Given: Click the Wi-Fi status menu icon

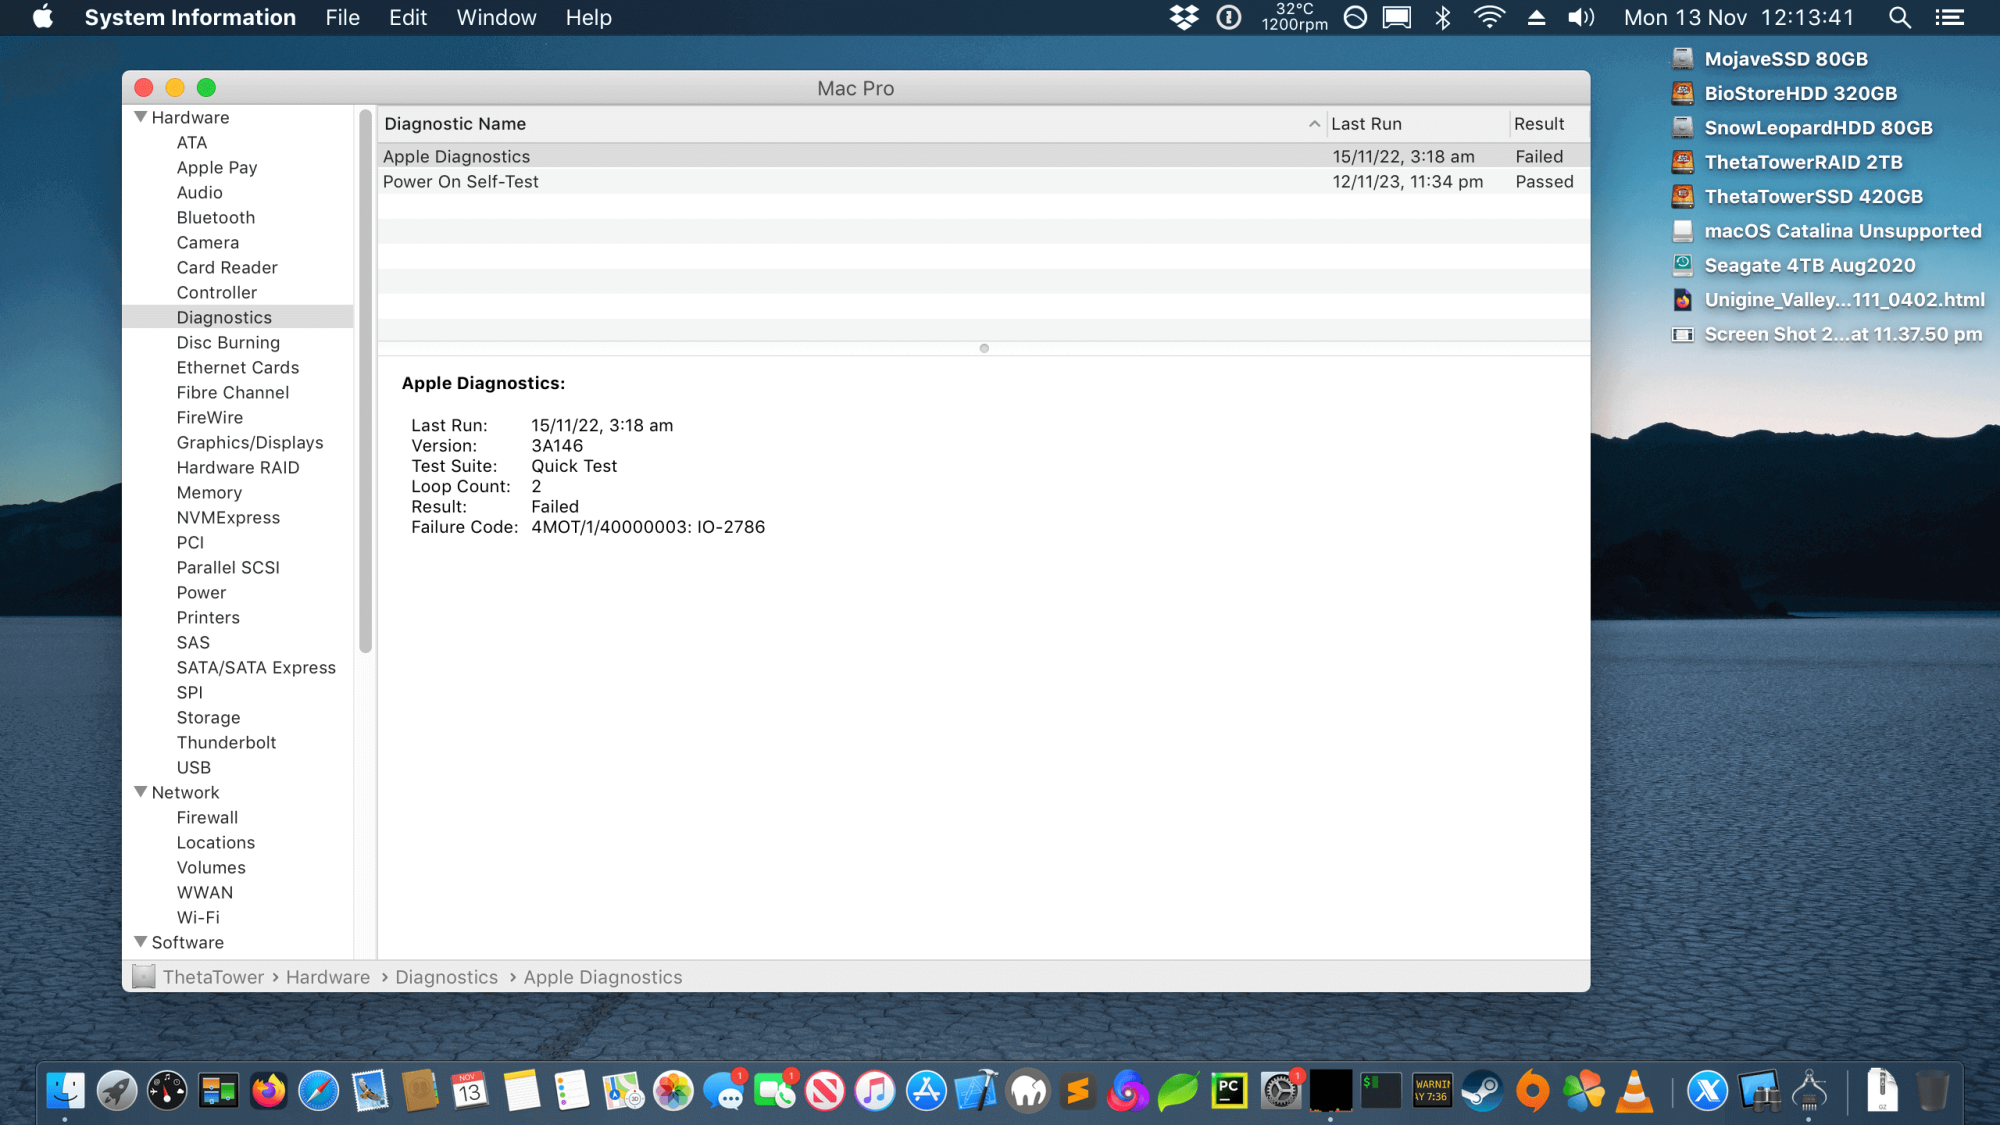Looking at the screenshot, I should 1489,17.
